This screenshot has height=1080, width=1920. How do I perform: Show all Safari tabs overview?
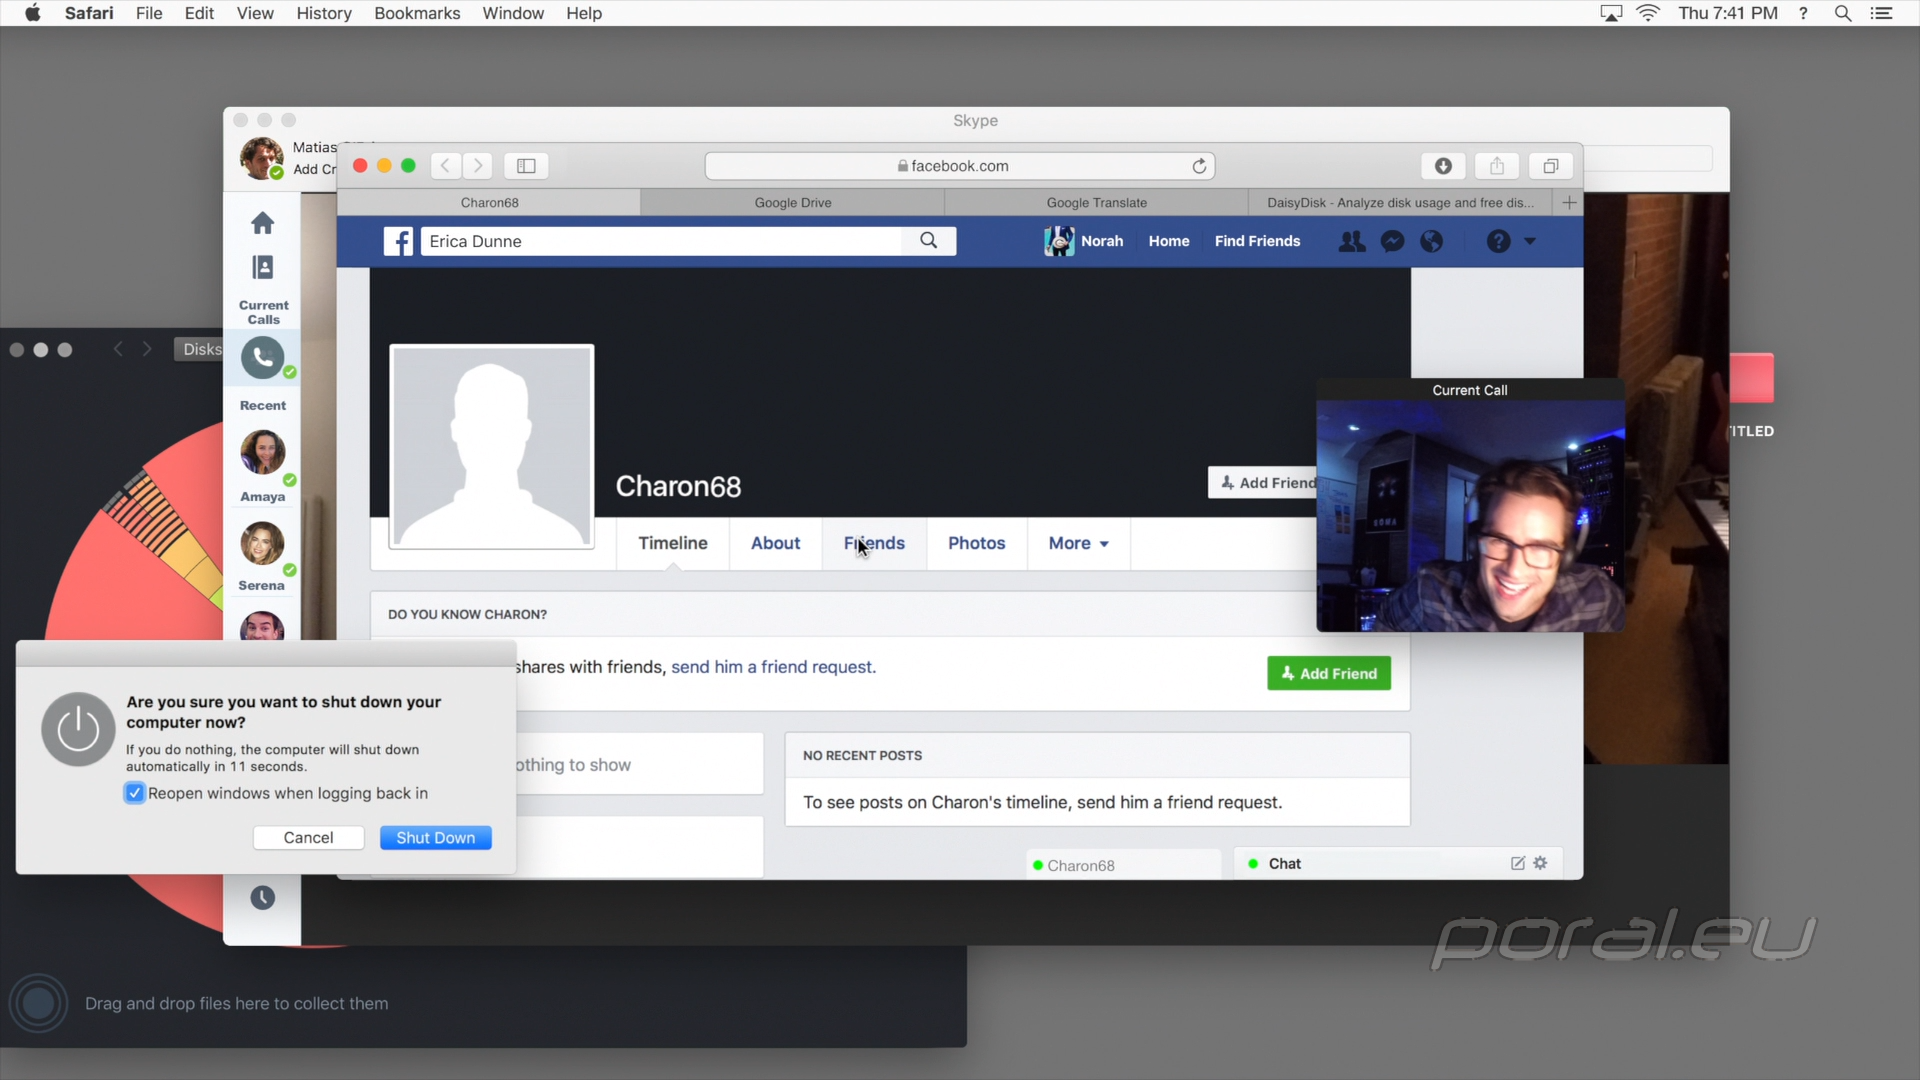(x=1551, y=166)
